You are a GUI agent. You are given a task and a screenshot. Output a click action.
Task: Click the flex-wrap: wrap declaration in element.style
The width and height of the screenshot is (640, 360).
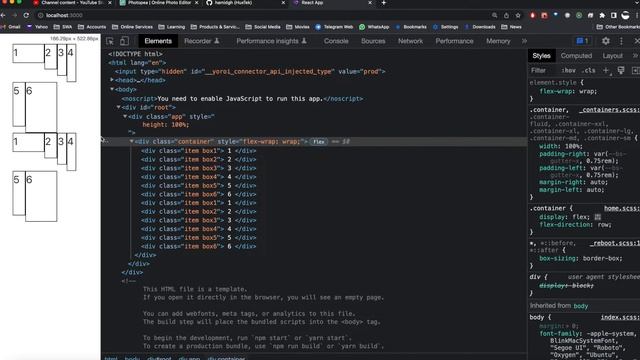[x=568, y=91]
